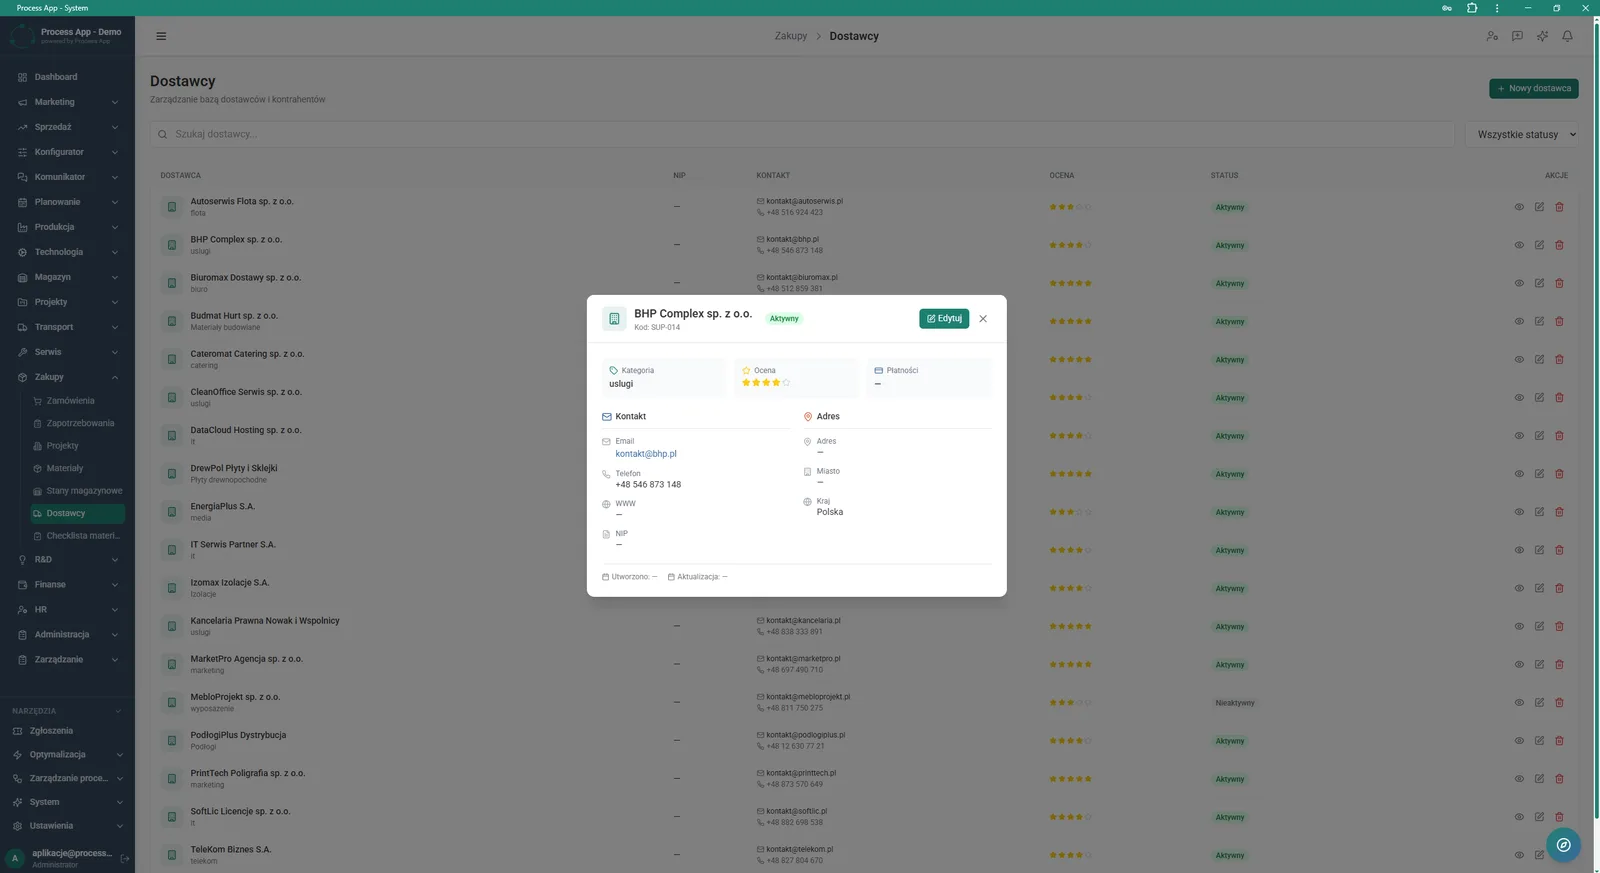1600x873 pixels.
Task: Open Zapotrzebowania under Zakupy
Action: tap(76, 423)
